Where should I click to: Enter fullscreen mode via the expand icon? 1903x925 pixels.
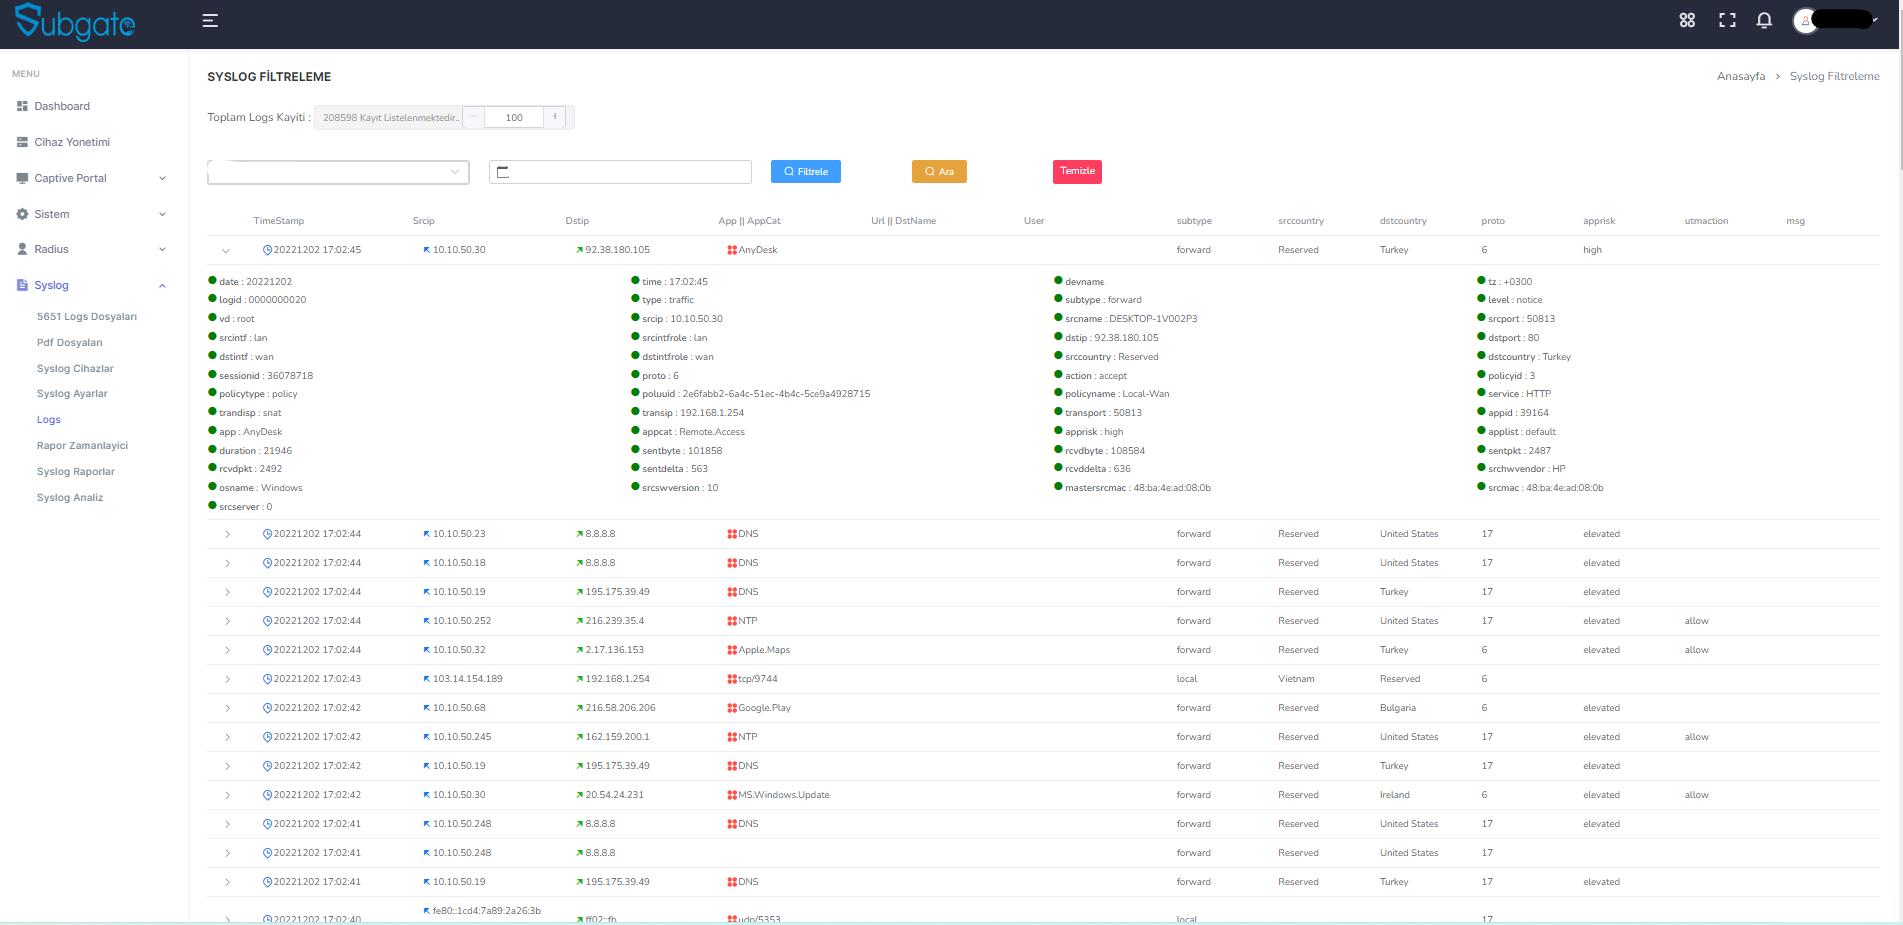pos(1727,20)
